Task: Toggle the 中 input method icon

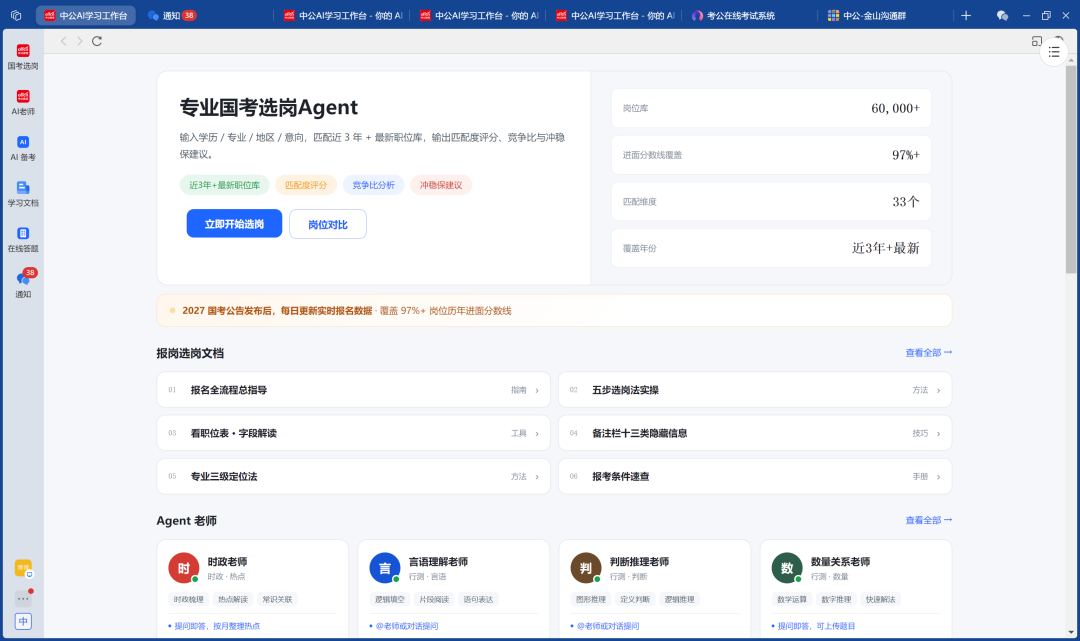Action: (23, 621)
